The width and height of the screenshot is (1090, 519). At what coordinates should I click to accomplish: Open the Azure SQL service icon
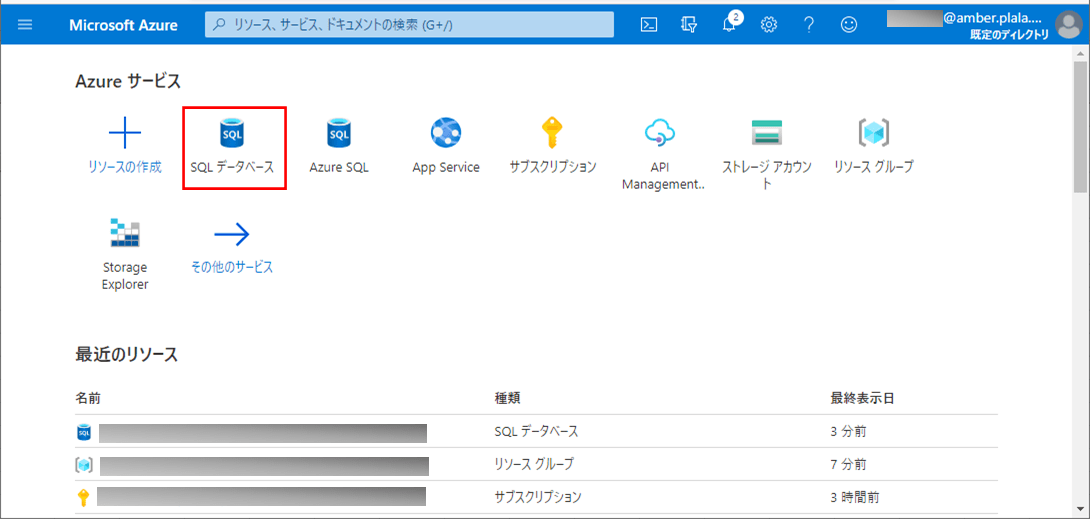coord(339,132)
